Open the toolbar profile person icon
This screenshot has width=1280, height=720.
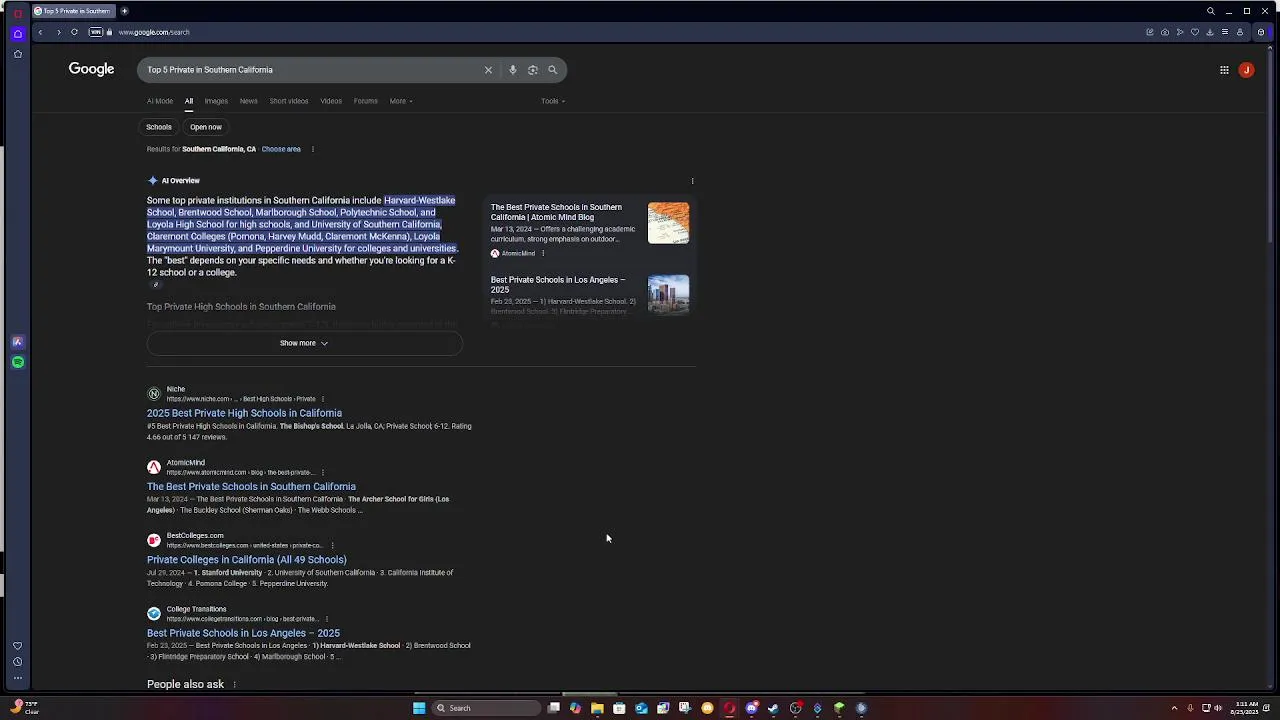[x=1240, y=32]
